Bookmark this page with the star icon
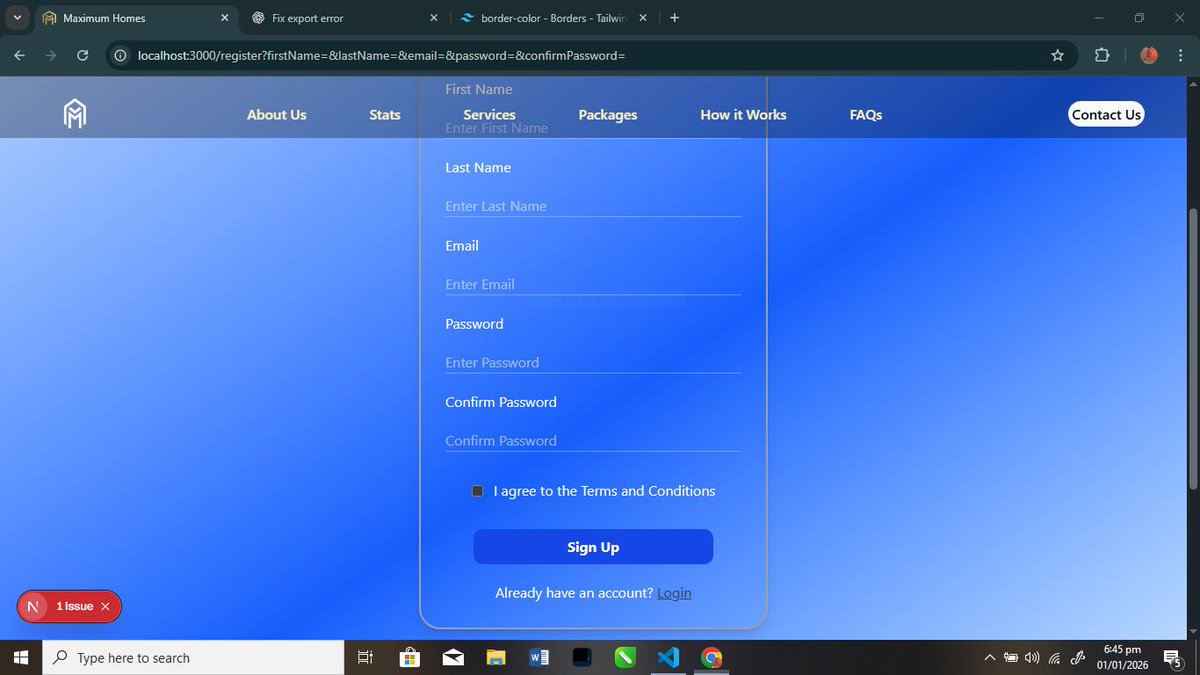This screenshot has width=1200, height=675. 1058,56
